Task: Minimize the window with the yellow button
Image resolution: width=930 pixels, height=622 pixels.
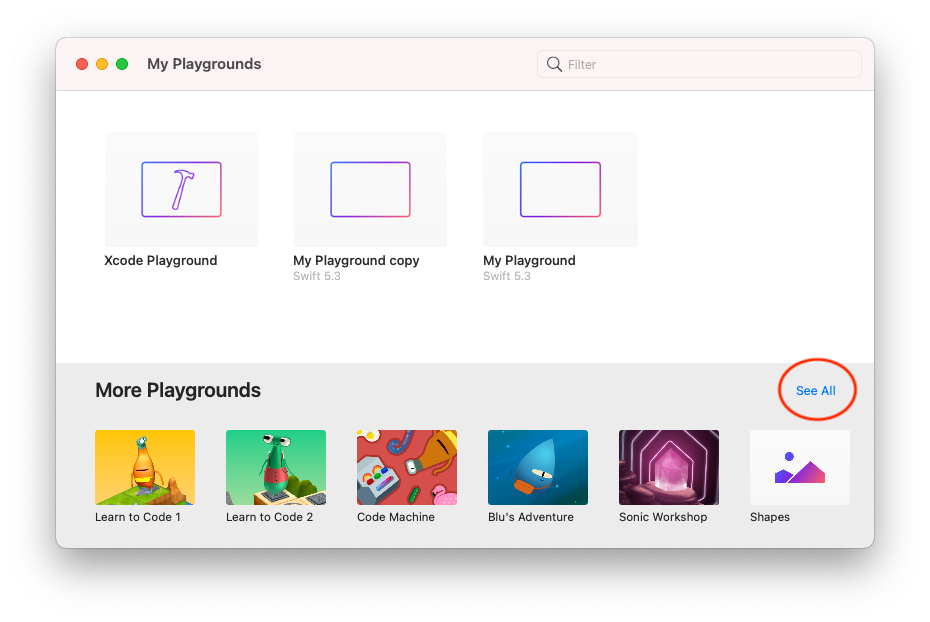Action: coord(102,64)
